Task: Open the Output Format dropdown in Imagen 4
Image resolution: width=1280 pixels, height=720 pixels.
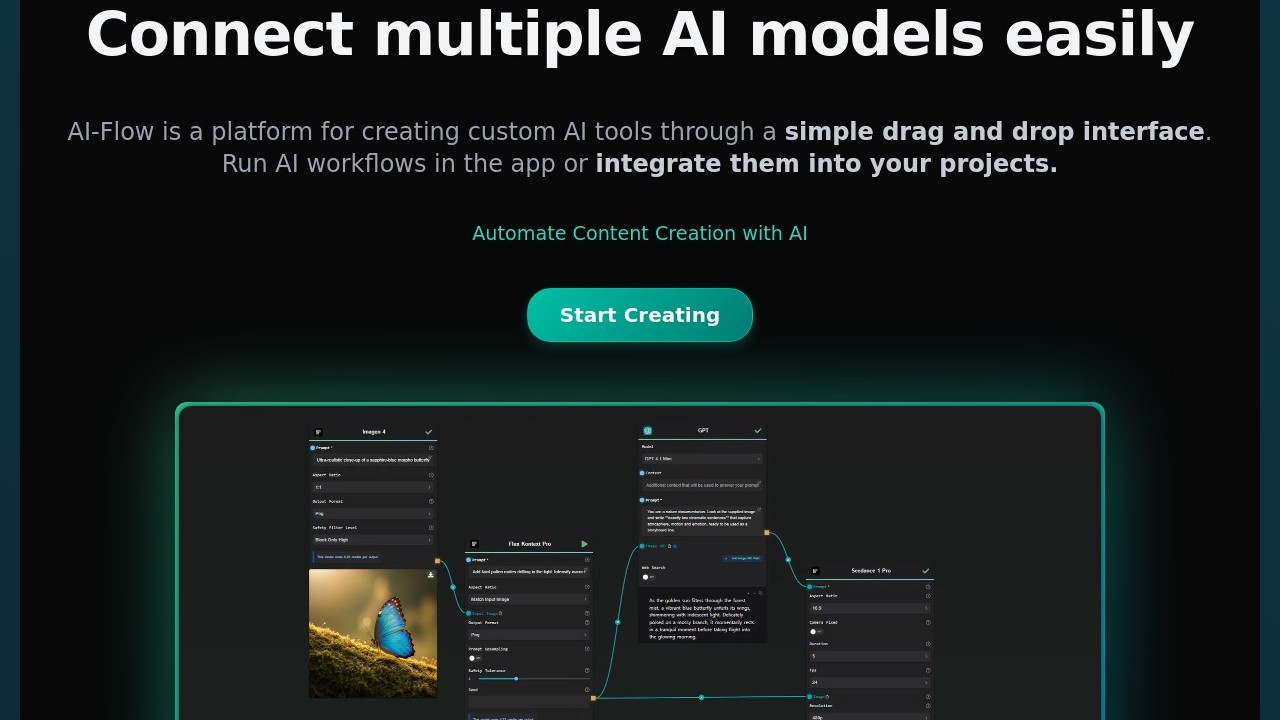Action: [372, 513]
